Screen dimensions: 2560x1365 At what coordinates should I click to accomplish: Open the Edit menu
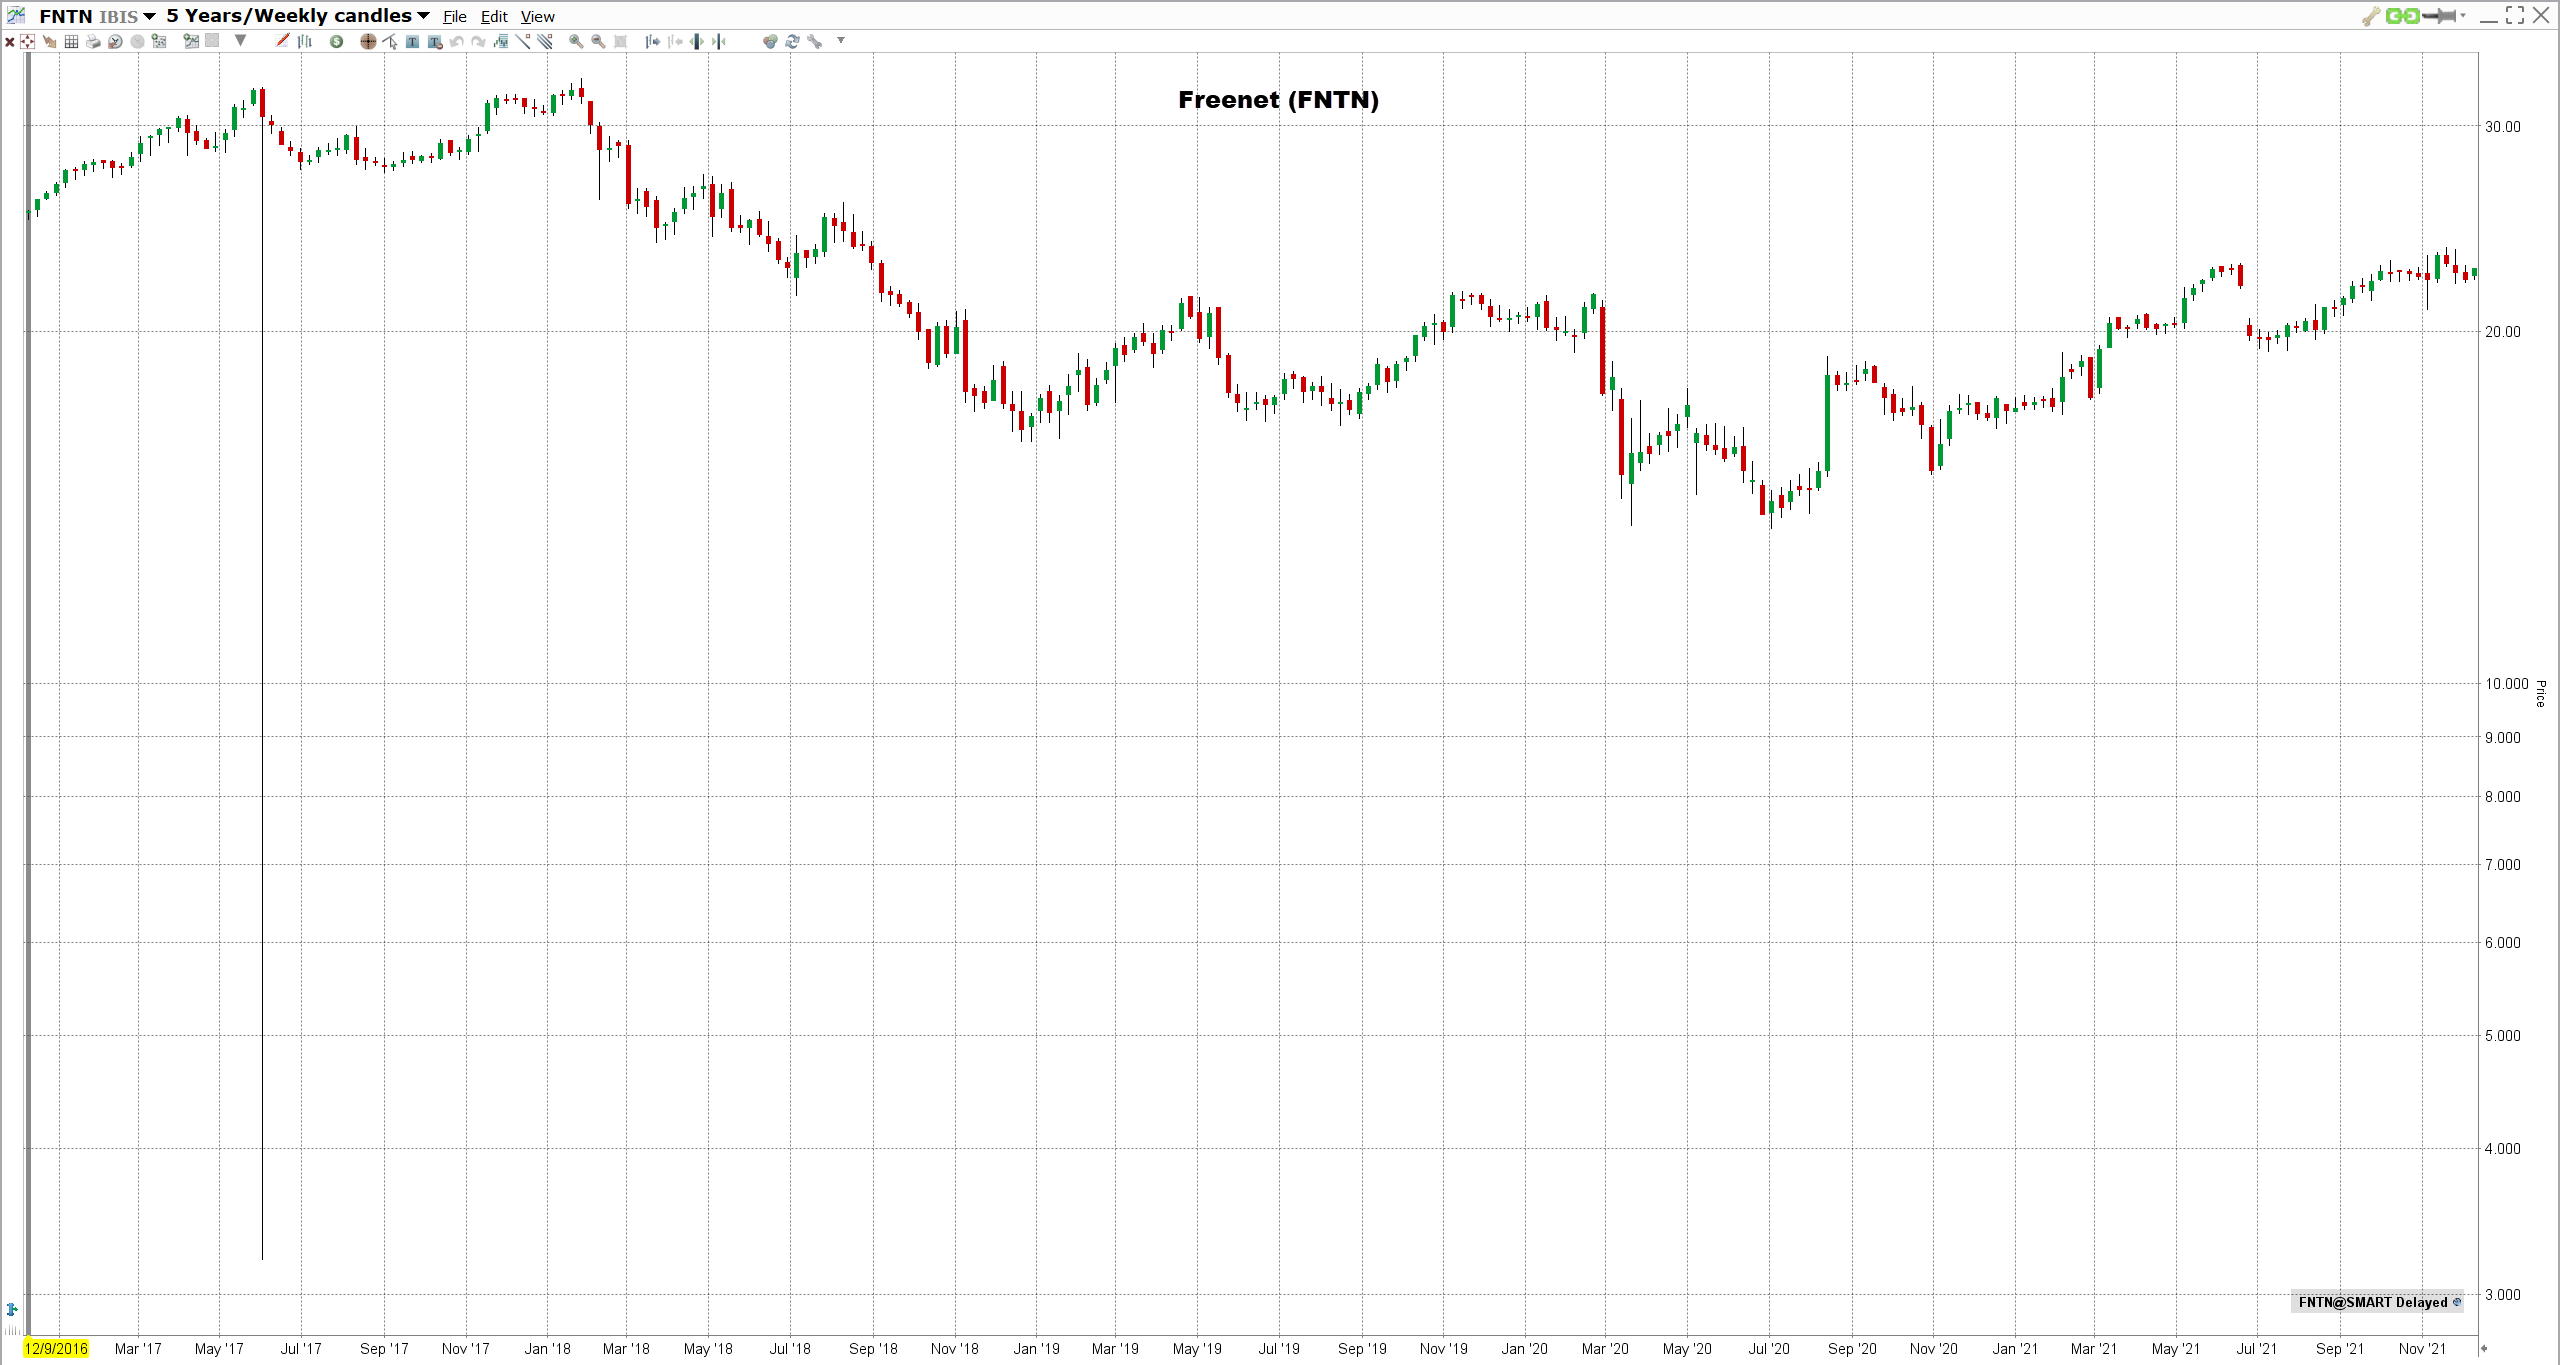click(494, 17)
